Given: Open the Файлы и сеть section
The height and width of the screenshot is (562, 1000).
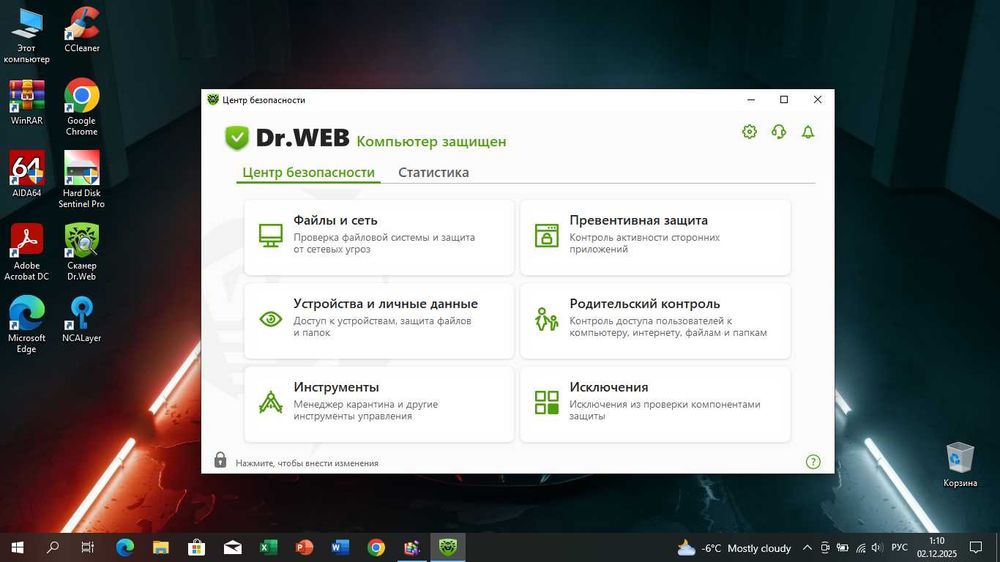Looking at the screenshot, I should click(379, 237).
